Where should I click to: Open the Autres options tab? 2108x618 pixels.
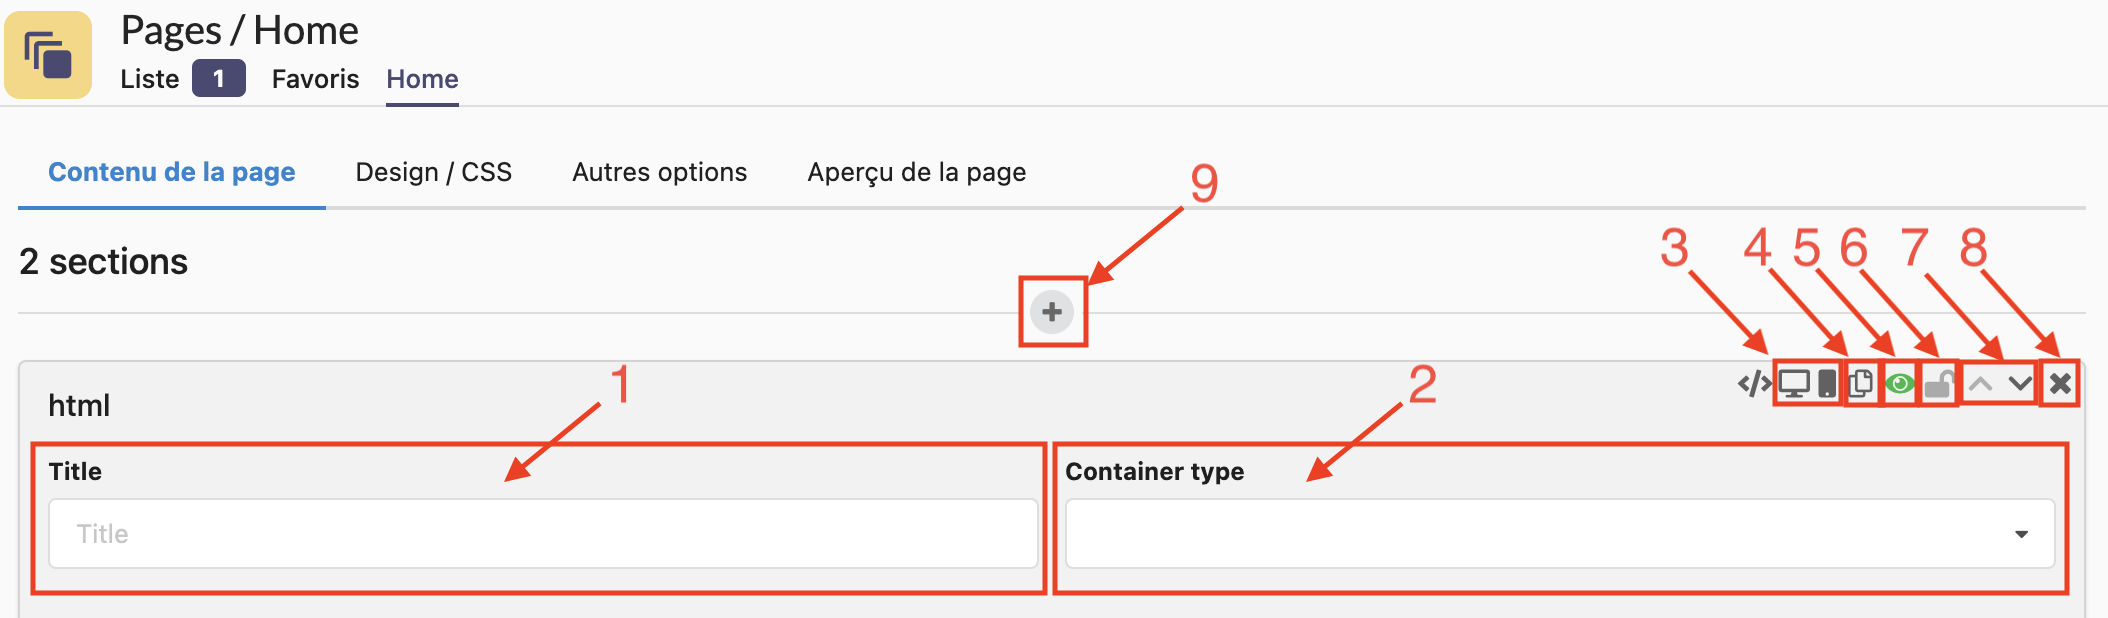pos(659,172)
